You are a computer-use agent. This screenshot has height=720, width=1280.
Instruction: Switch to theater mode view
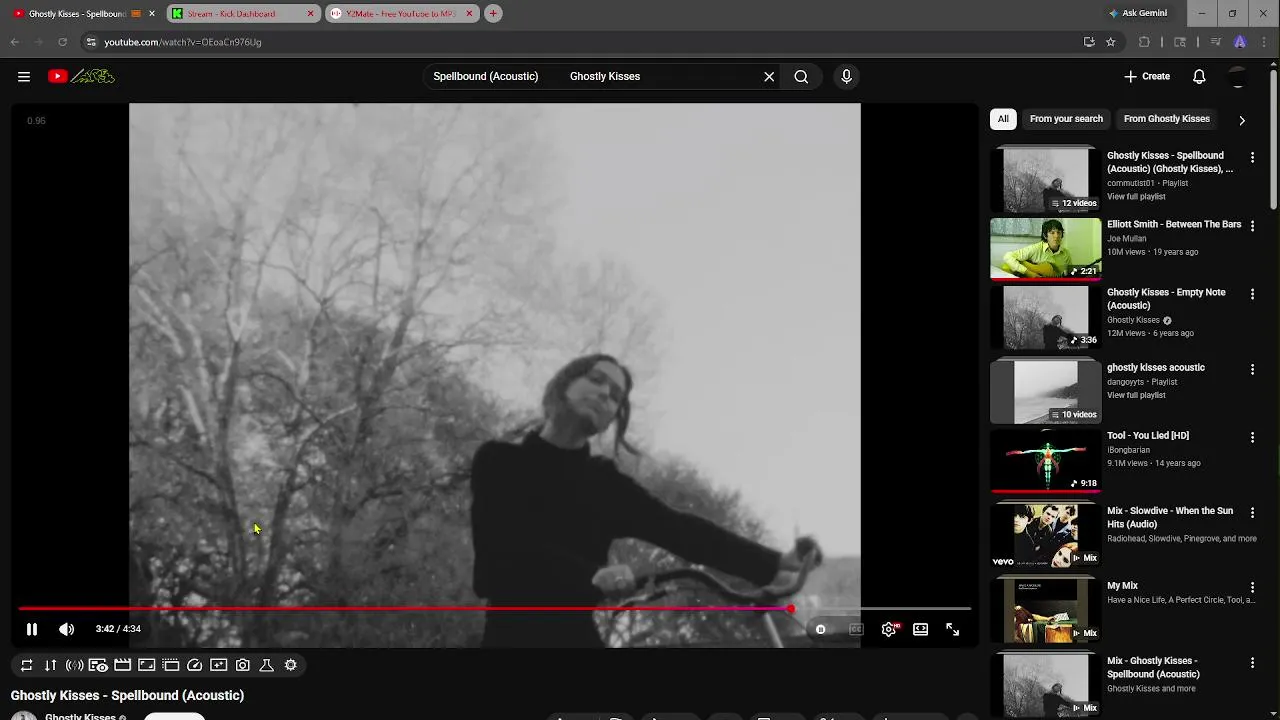point(920,629)
